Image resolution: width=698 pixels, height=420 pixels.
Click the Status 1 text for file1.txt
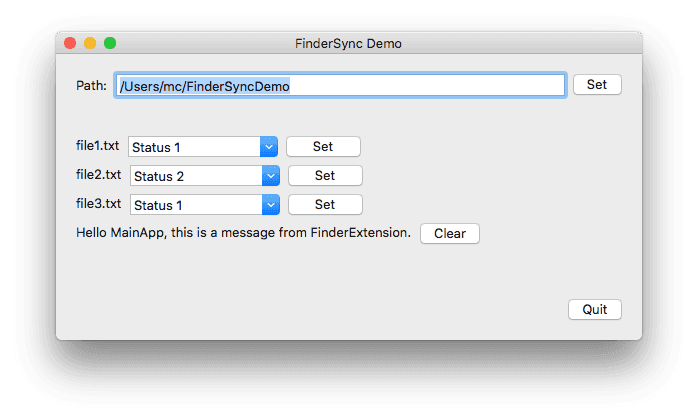point(157,148)
